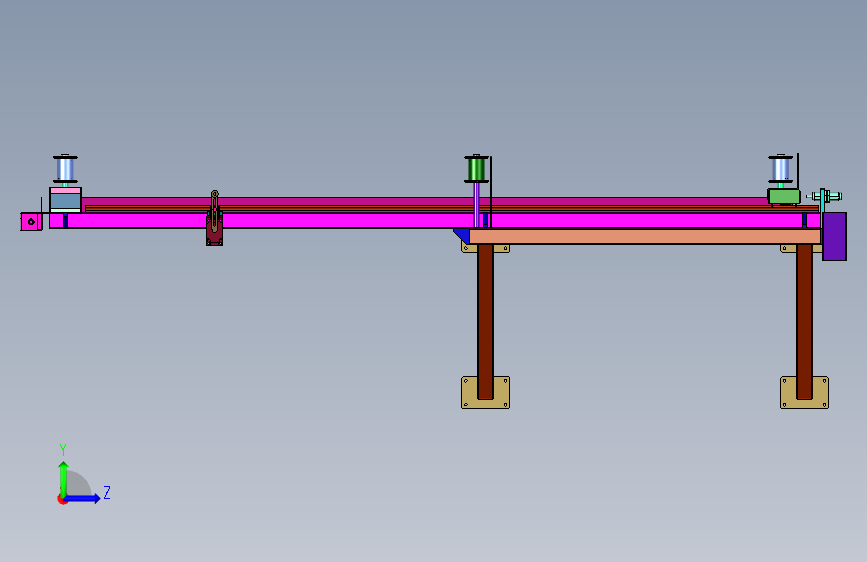Select the blue triangular gusset bracket

pyautogui.click(x=463, y=235)
